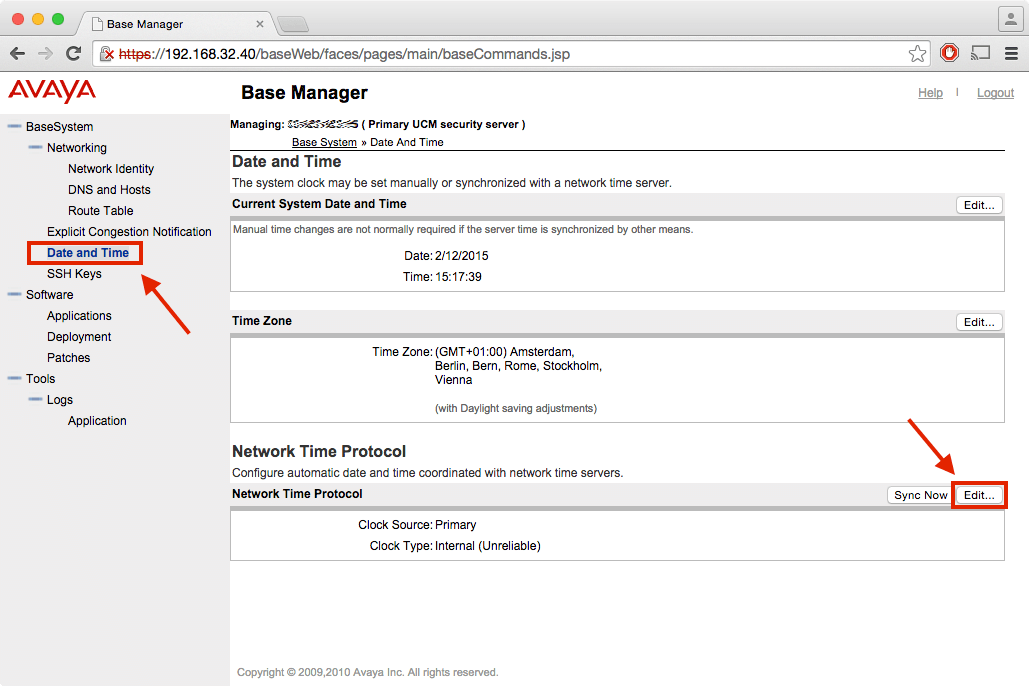Open Applications under Software
This screenshot has height=686, width=1029.
pyautogui.click(x=79, y=316)
